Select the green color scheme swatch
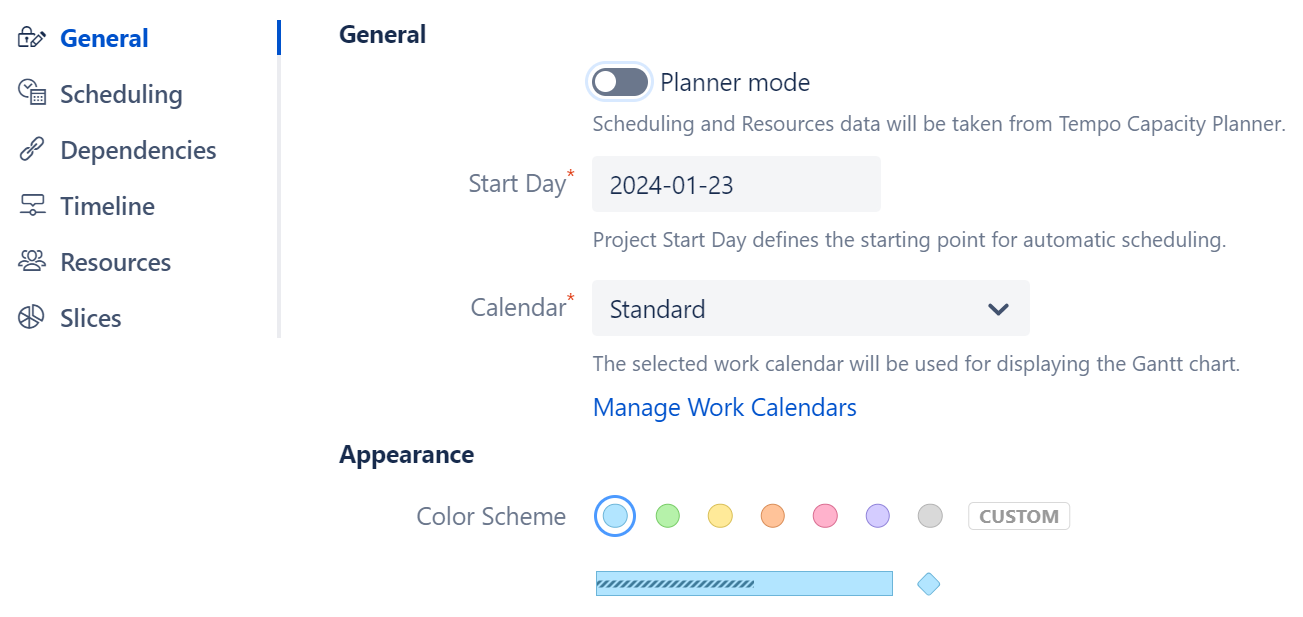The height and width of the screenshot is (617, 1303). click(x=668, y=516)
